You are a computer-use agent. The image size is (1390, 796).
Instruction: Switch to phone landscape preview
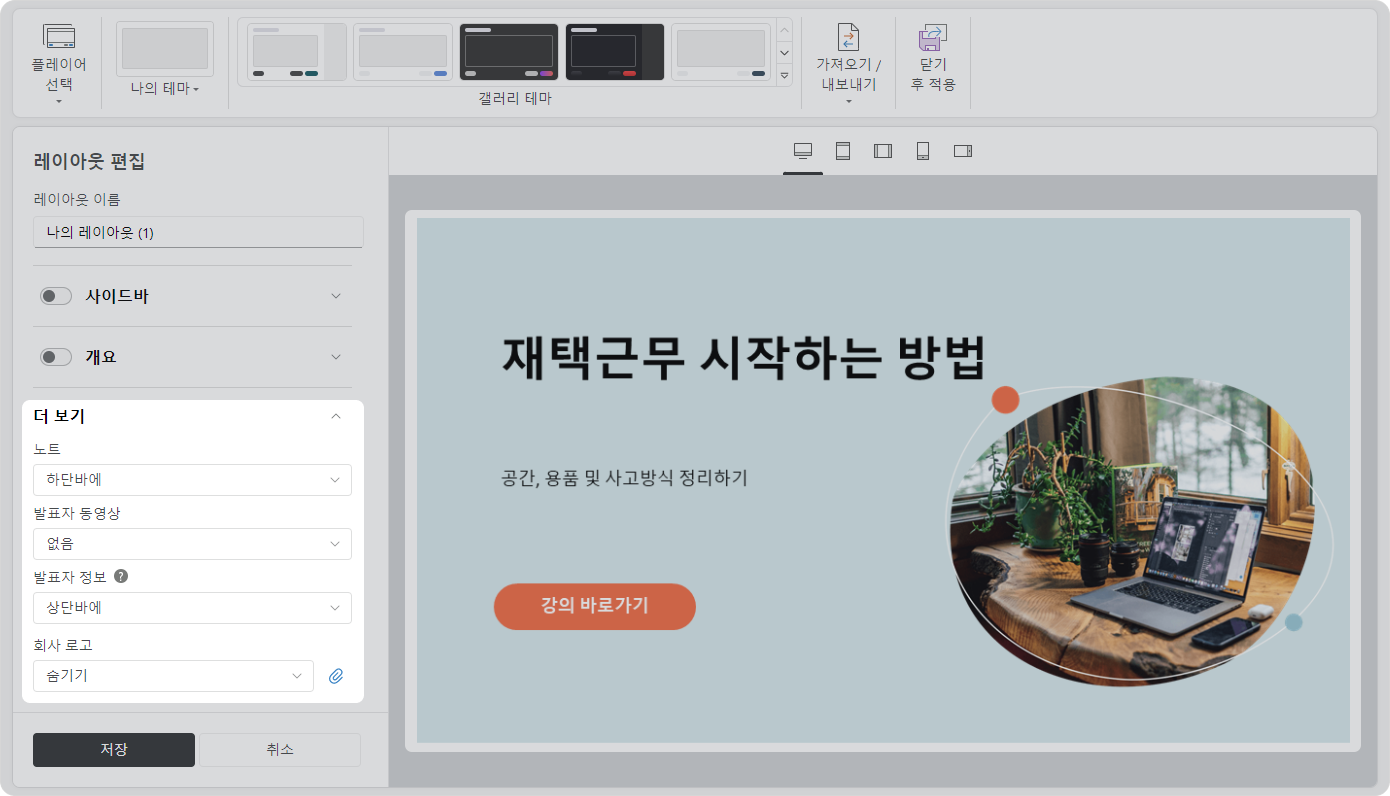tap(963, 151)
